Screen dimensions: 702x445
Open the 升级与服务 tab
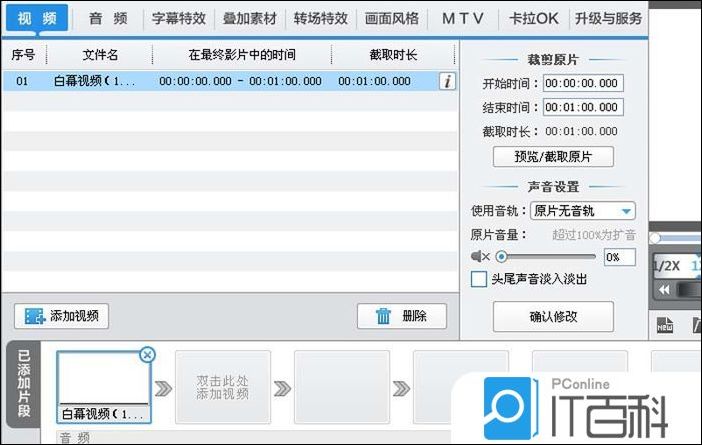pyautogui.click(x=608, y=18)
